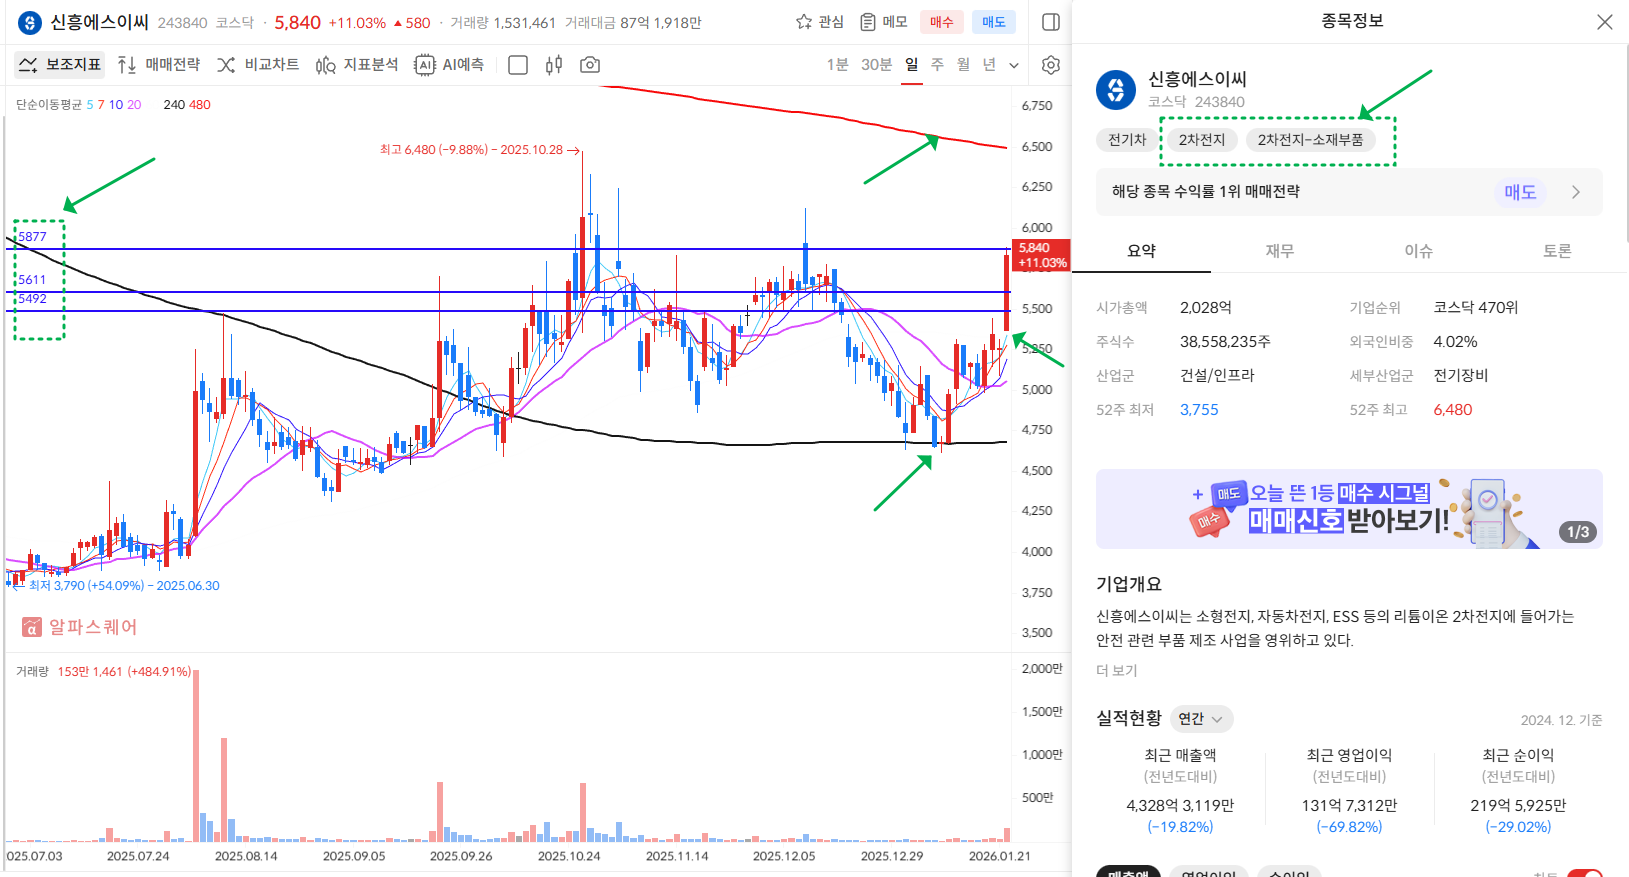Select the 년 yearly timeframe
The image size is (1629, 877).
point(989,65)
